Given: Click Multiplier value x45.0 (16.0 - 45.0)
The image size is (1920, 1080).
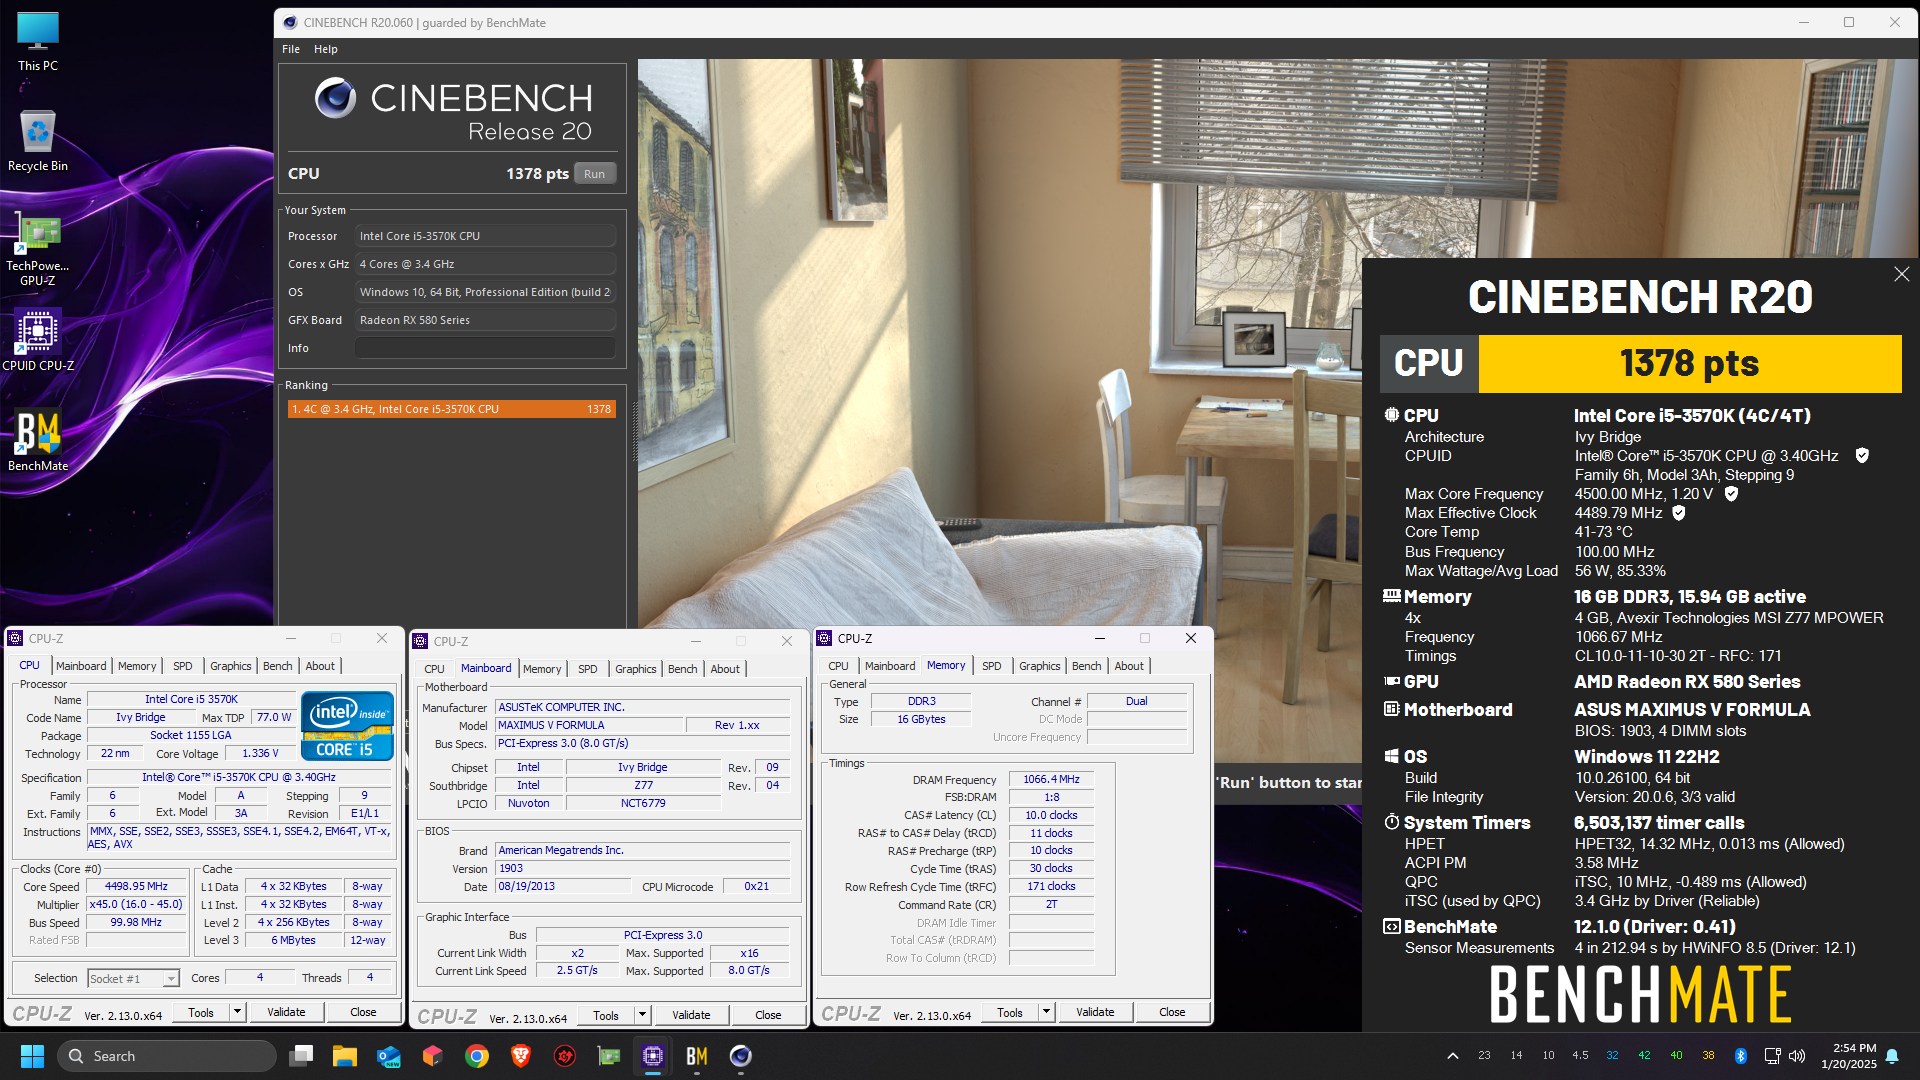Looking at the screenshot, I should tap(136, 904).
